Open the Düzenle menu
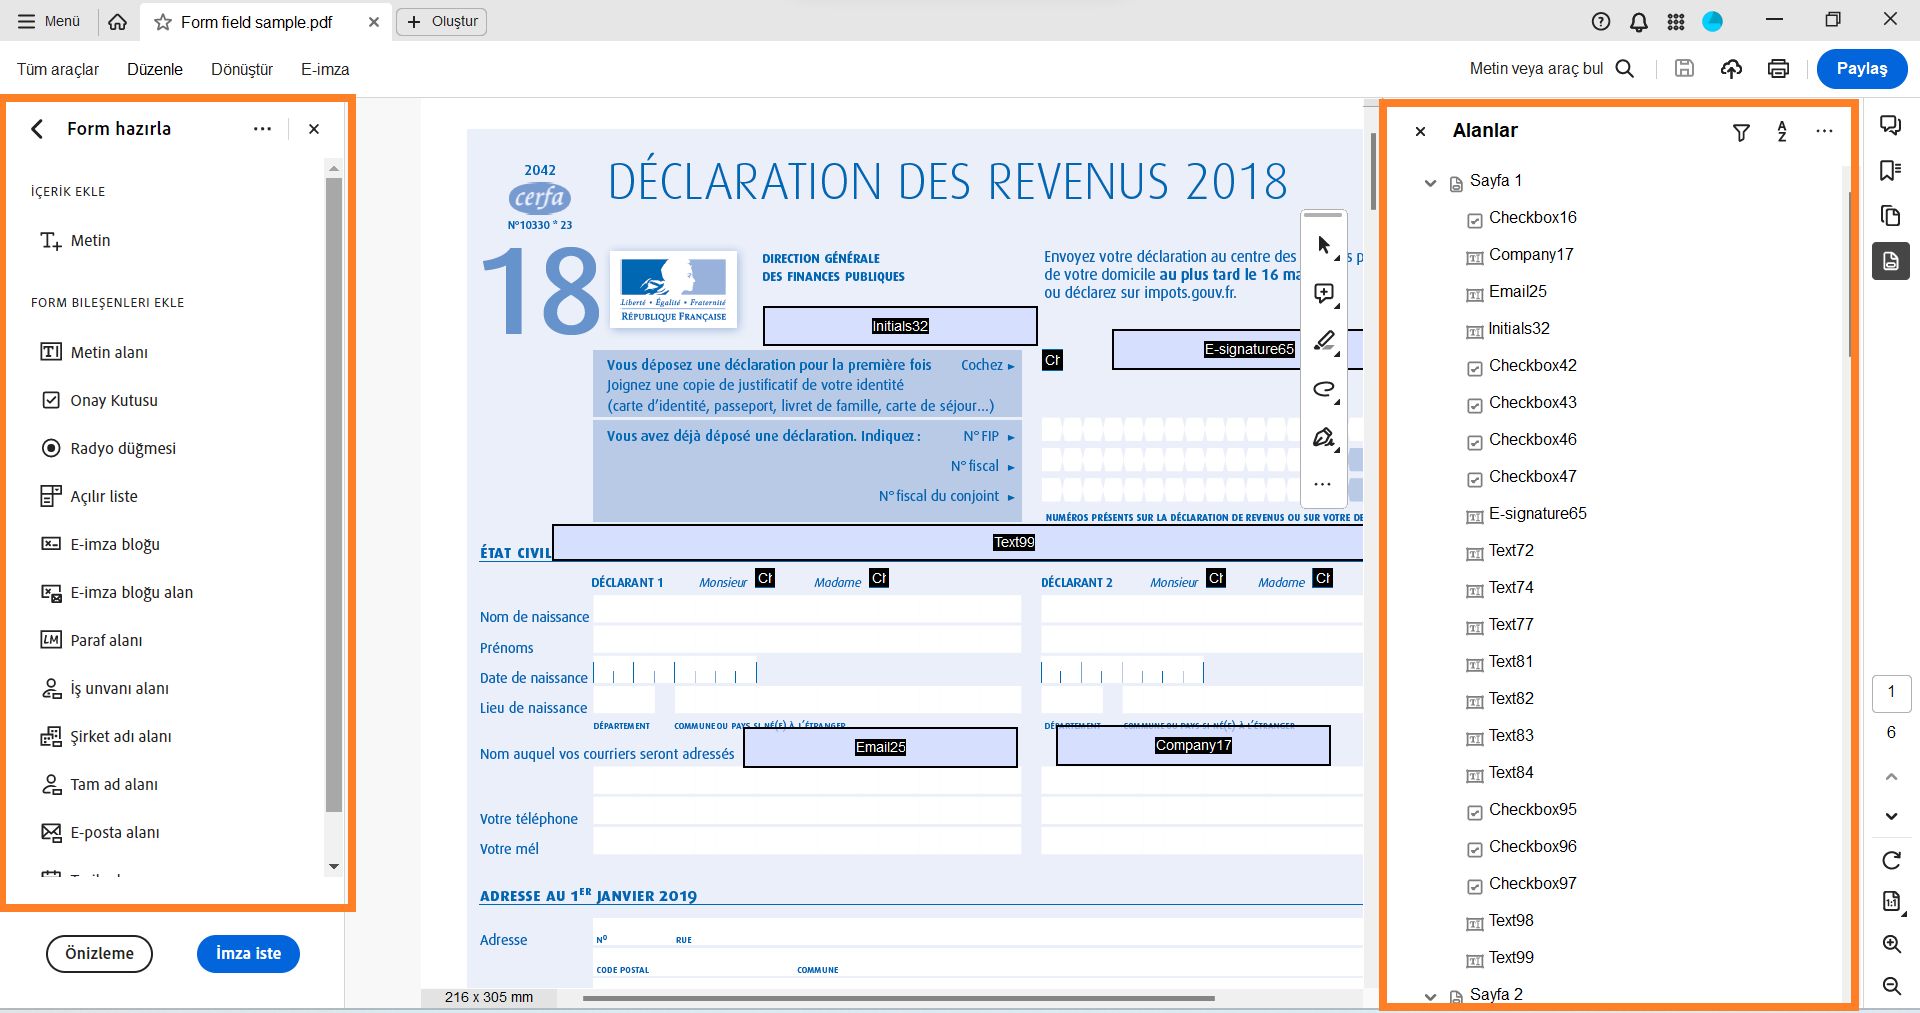The height and width of the screenshot is (1013, 1920). (155, 69)
